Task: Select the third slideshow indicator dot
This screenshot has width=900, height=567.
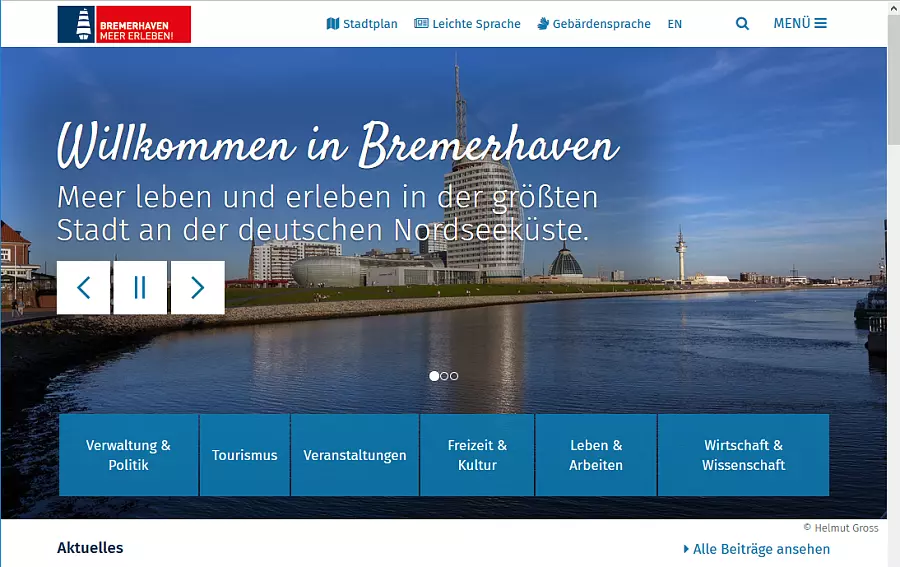Action: point(454,376)
